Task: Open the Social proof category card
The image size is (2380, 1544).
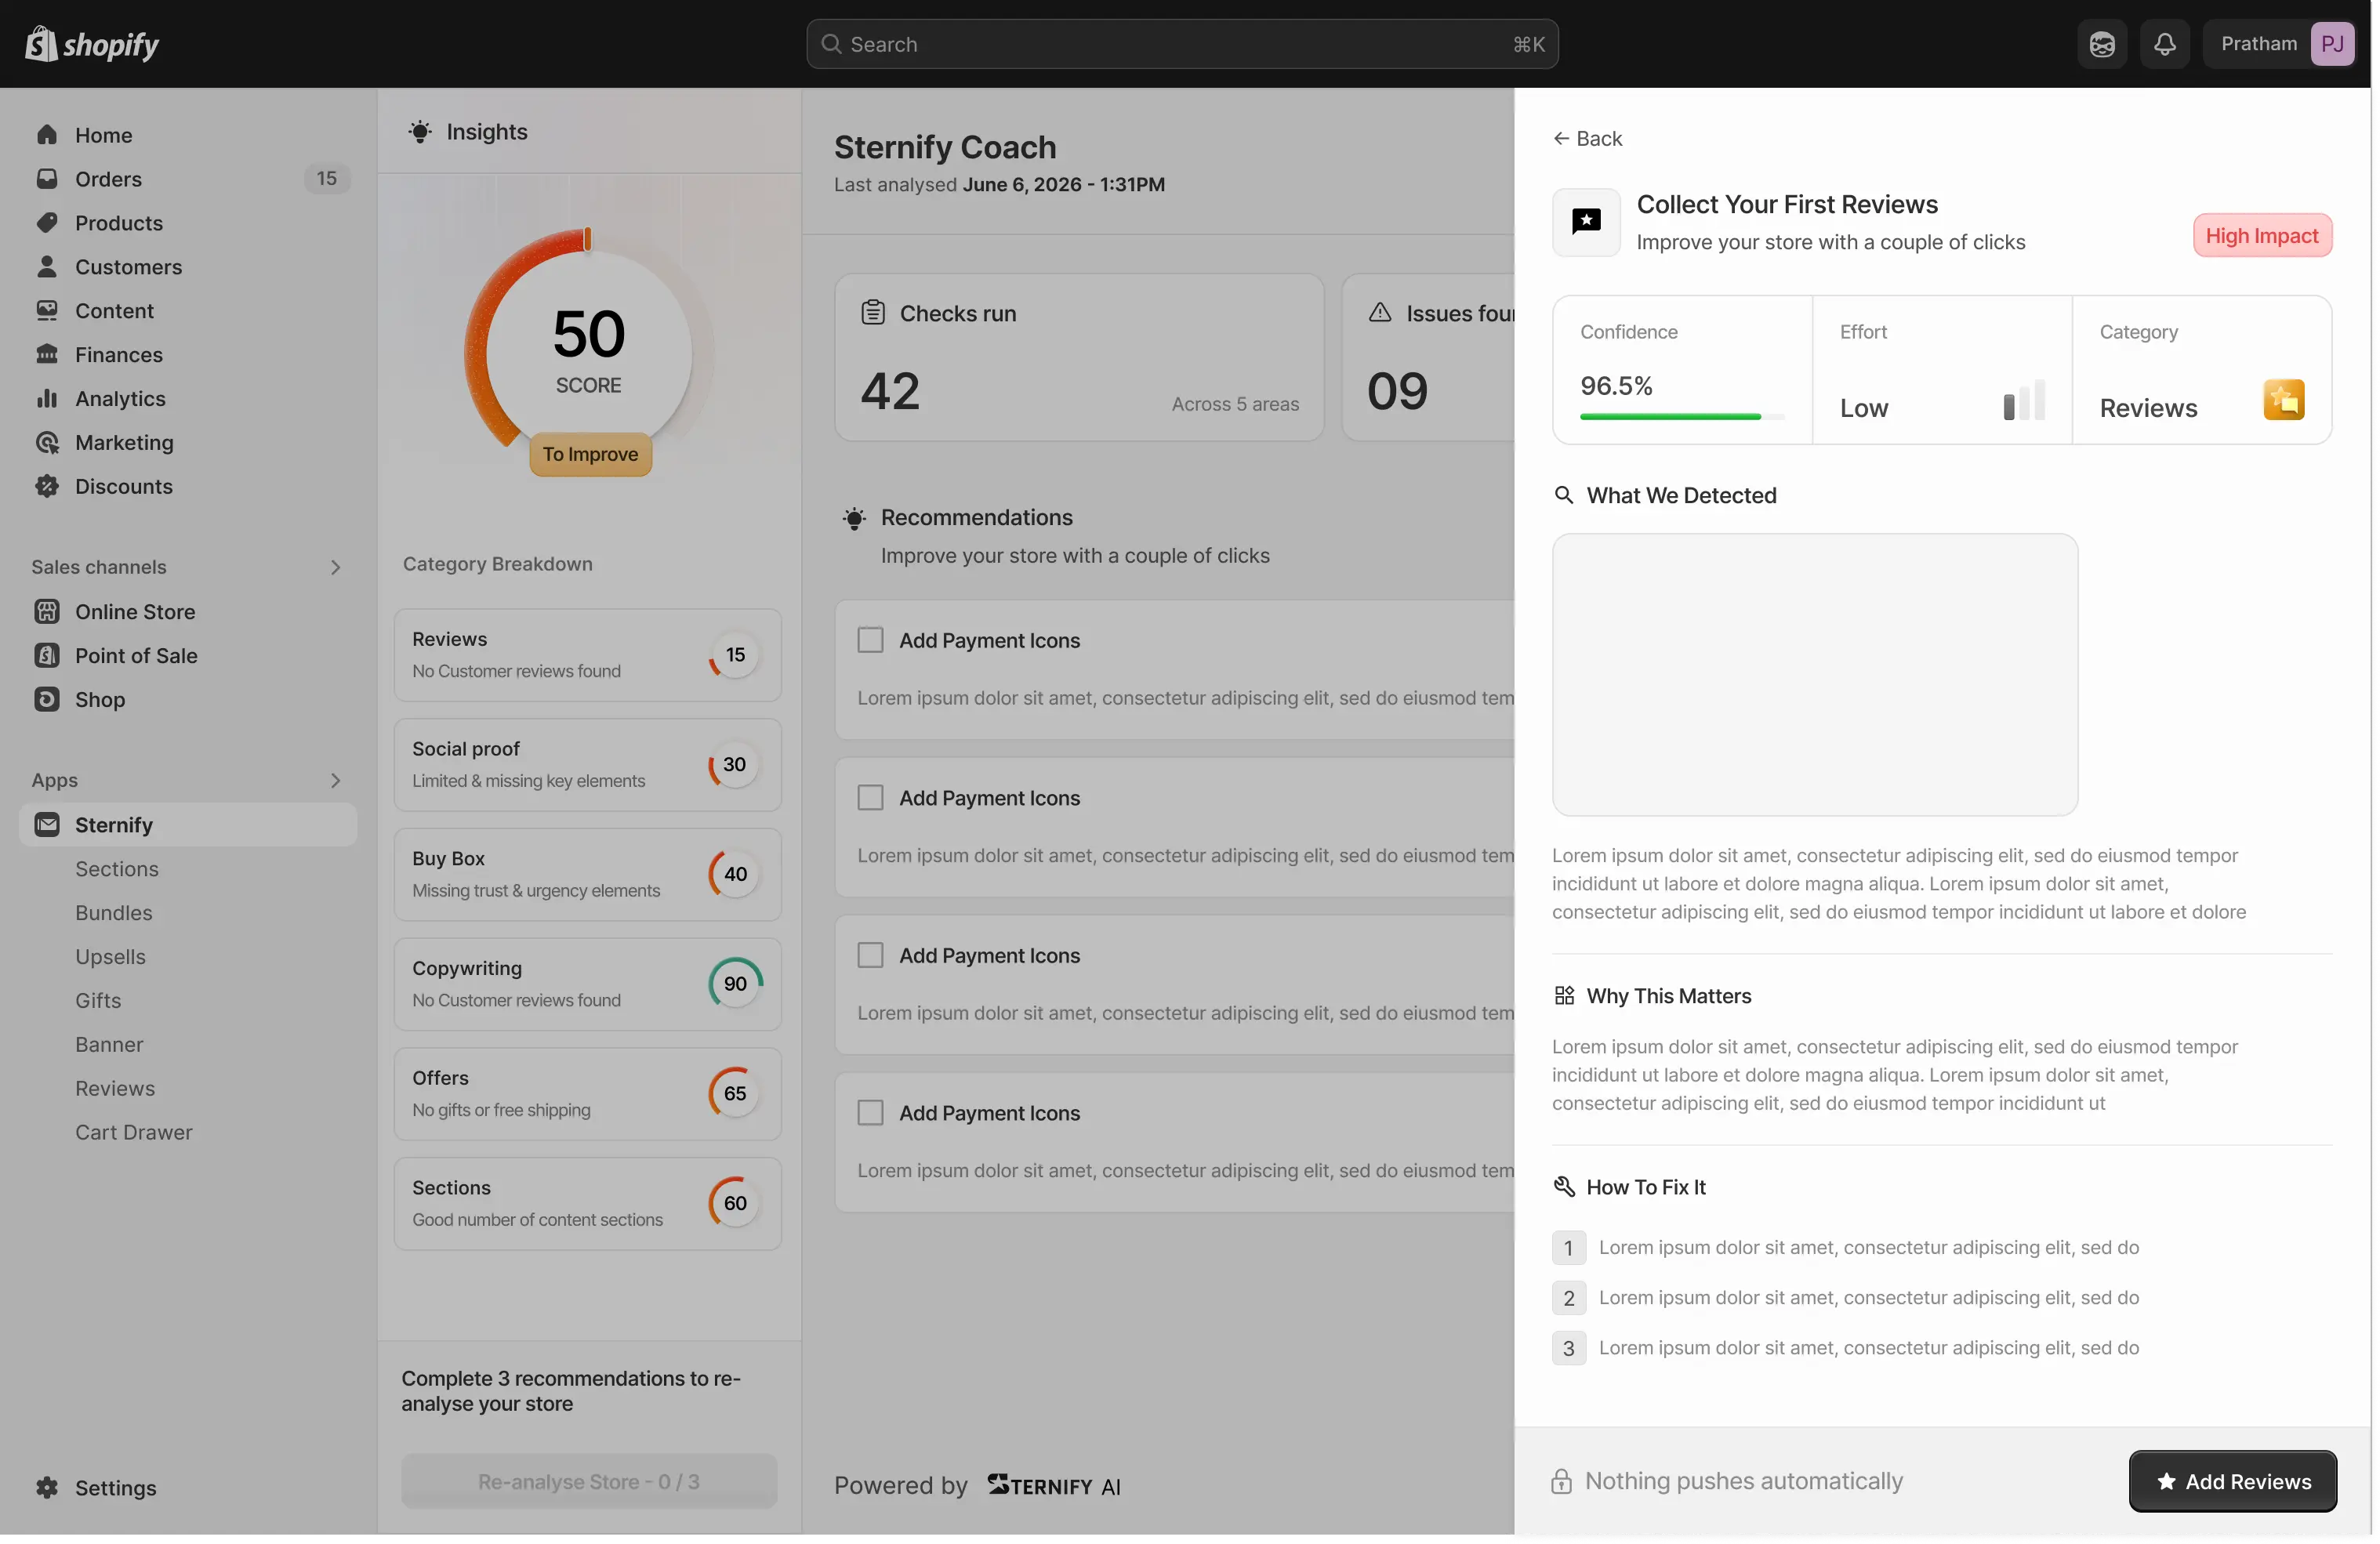Action: tap(588, 766)
